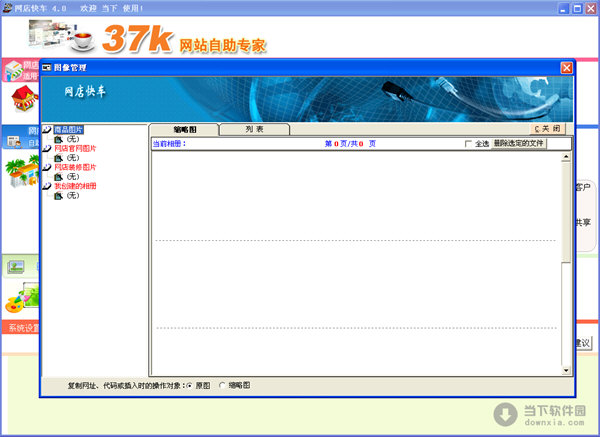Click the picture frame icon in main window
This screenshot has height=437, width=600.
click(x=16, y=266)
